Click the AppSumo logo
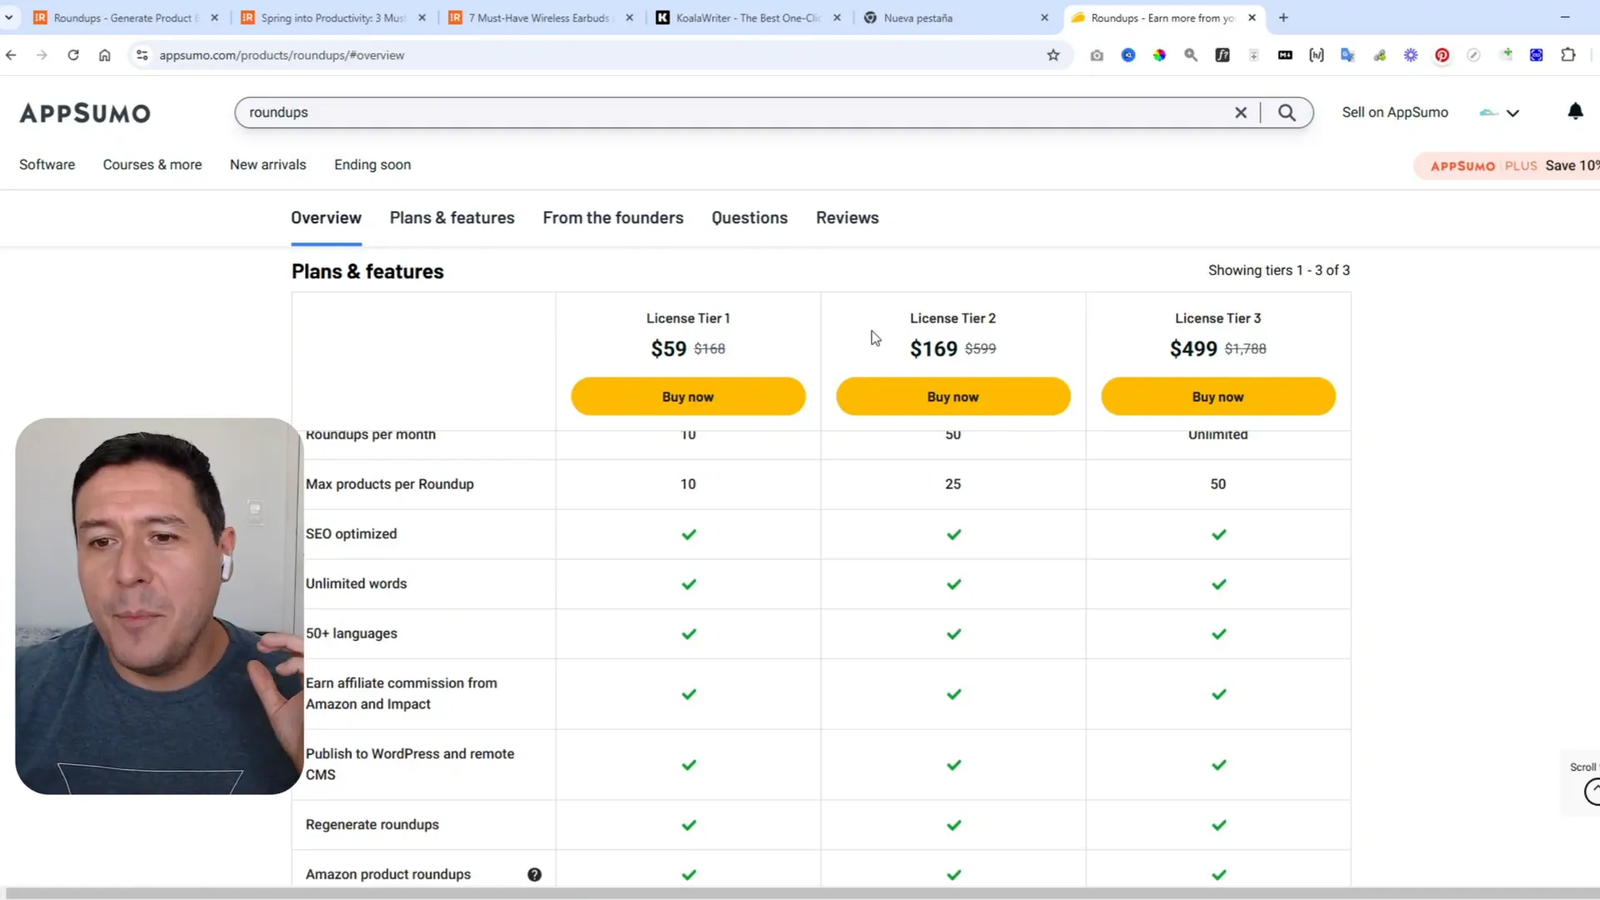 [85, 113]
